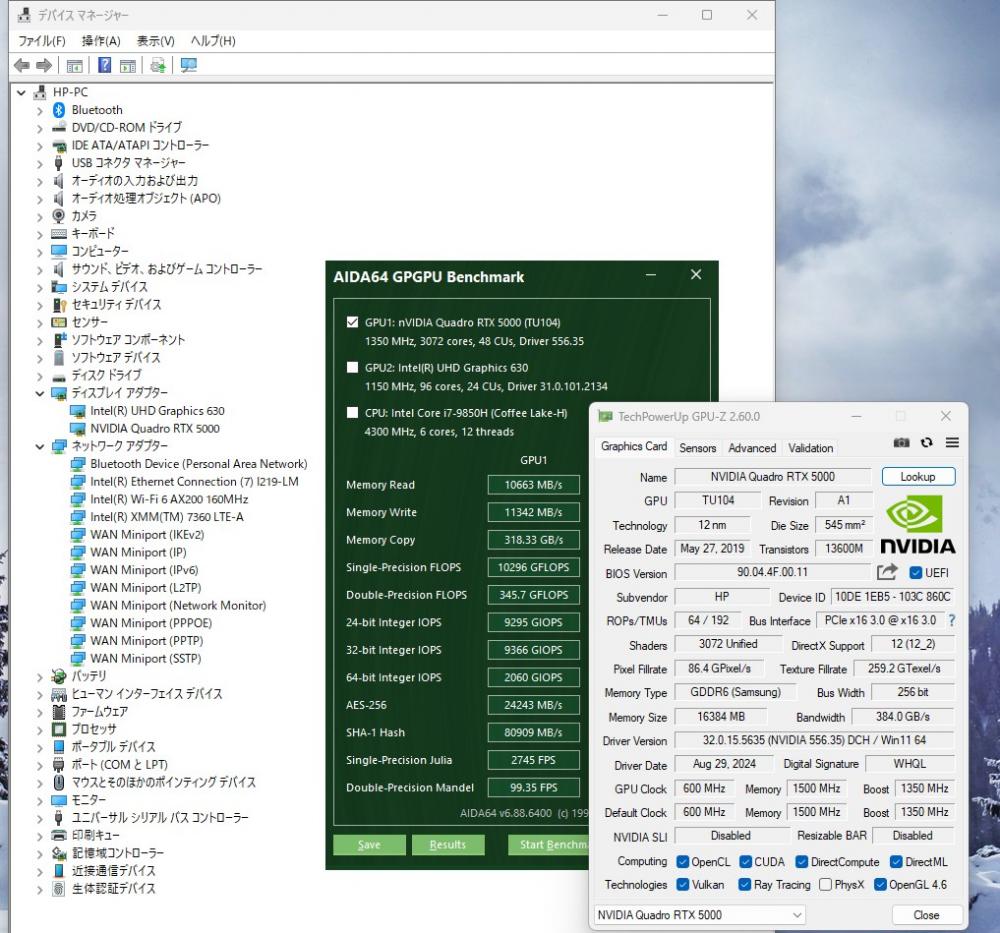Toggle the Vulkan checkbox
This screenshot has height=933, width=1000.
point(682,885)
